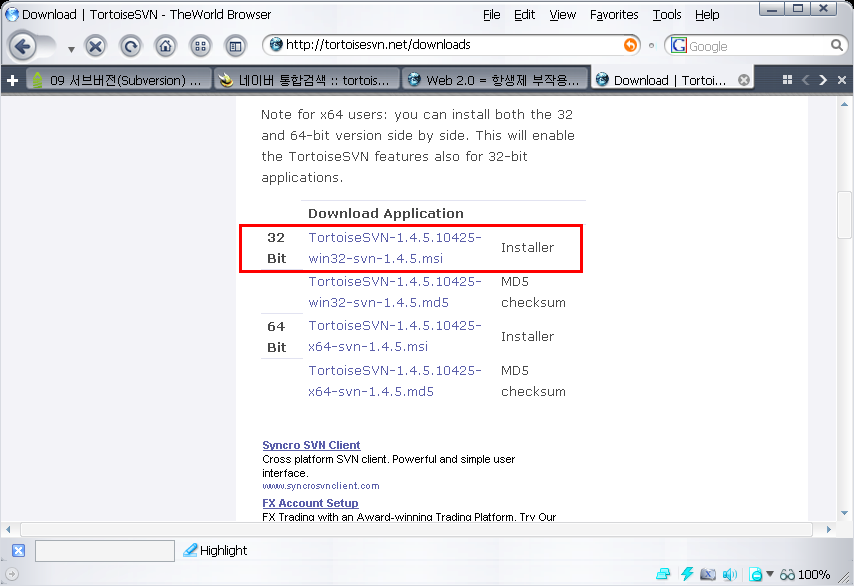Switch to the Web 2.0 tab

(496, 80)
